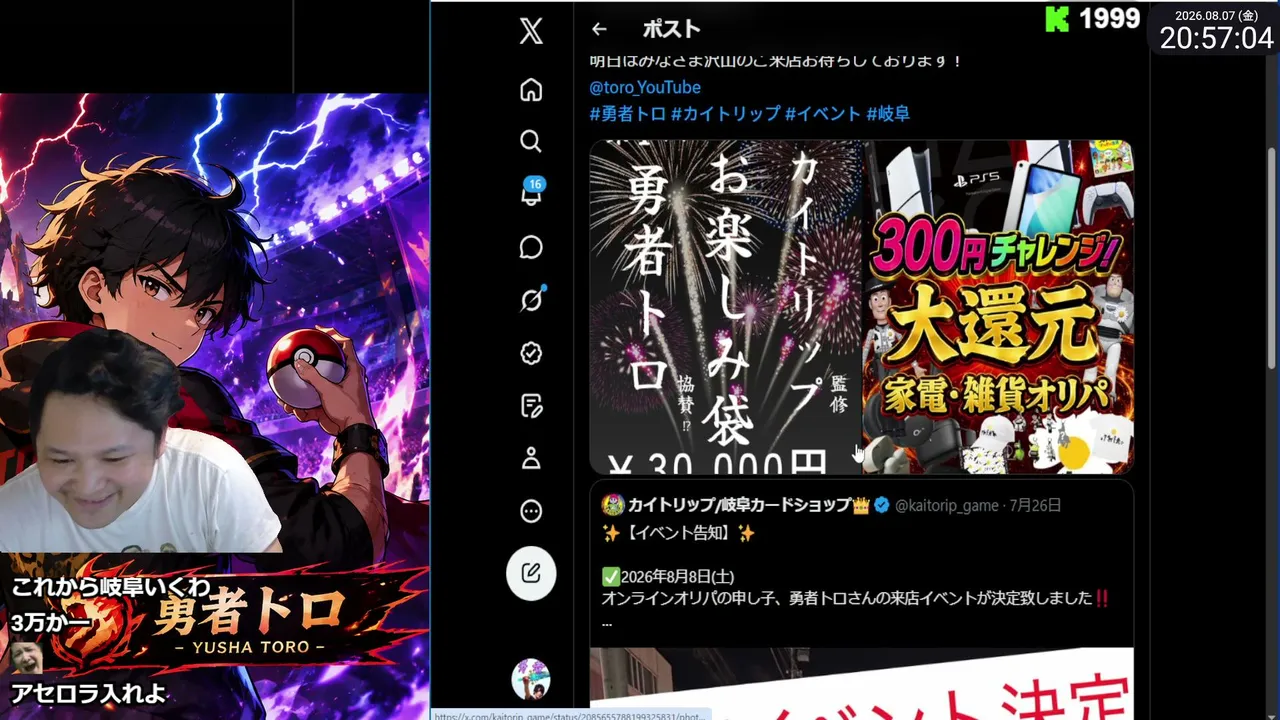Click the round compose post button

531,573
